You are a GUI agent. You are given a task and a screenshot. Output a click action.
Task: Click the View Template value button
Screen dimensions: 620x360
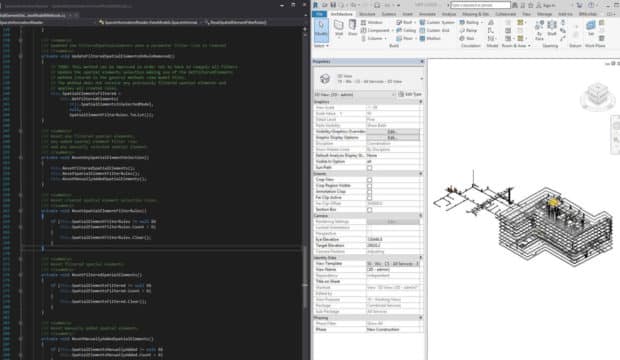[x=393, y=263]
